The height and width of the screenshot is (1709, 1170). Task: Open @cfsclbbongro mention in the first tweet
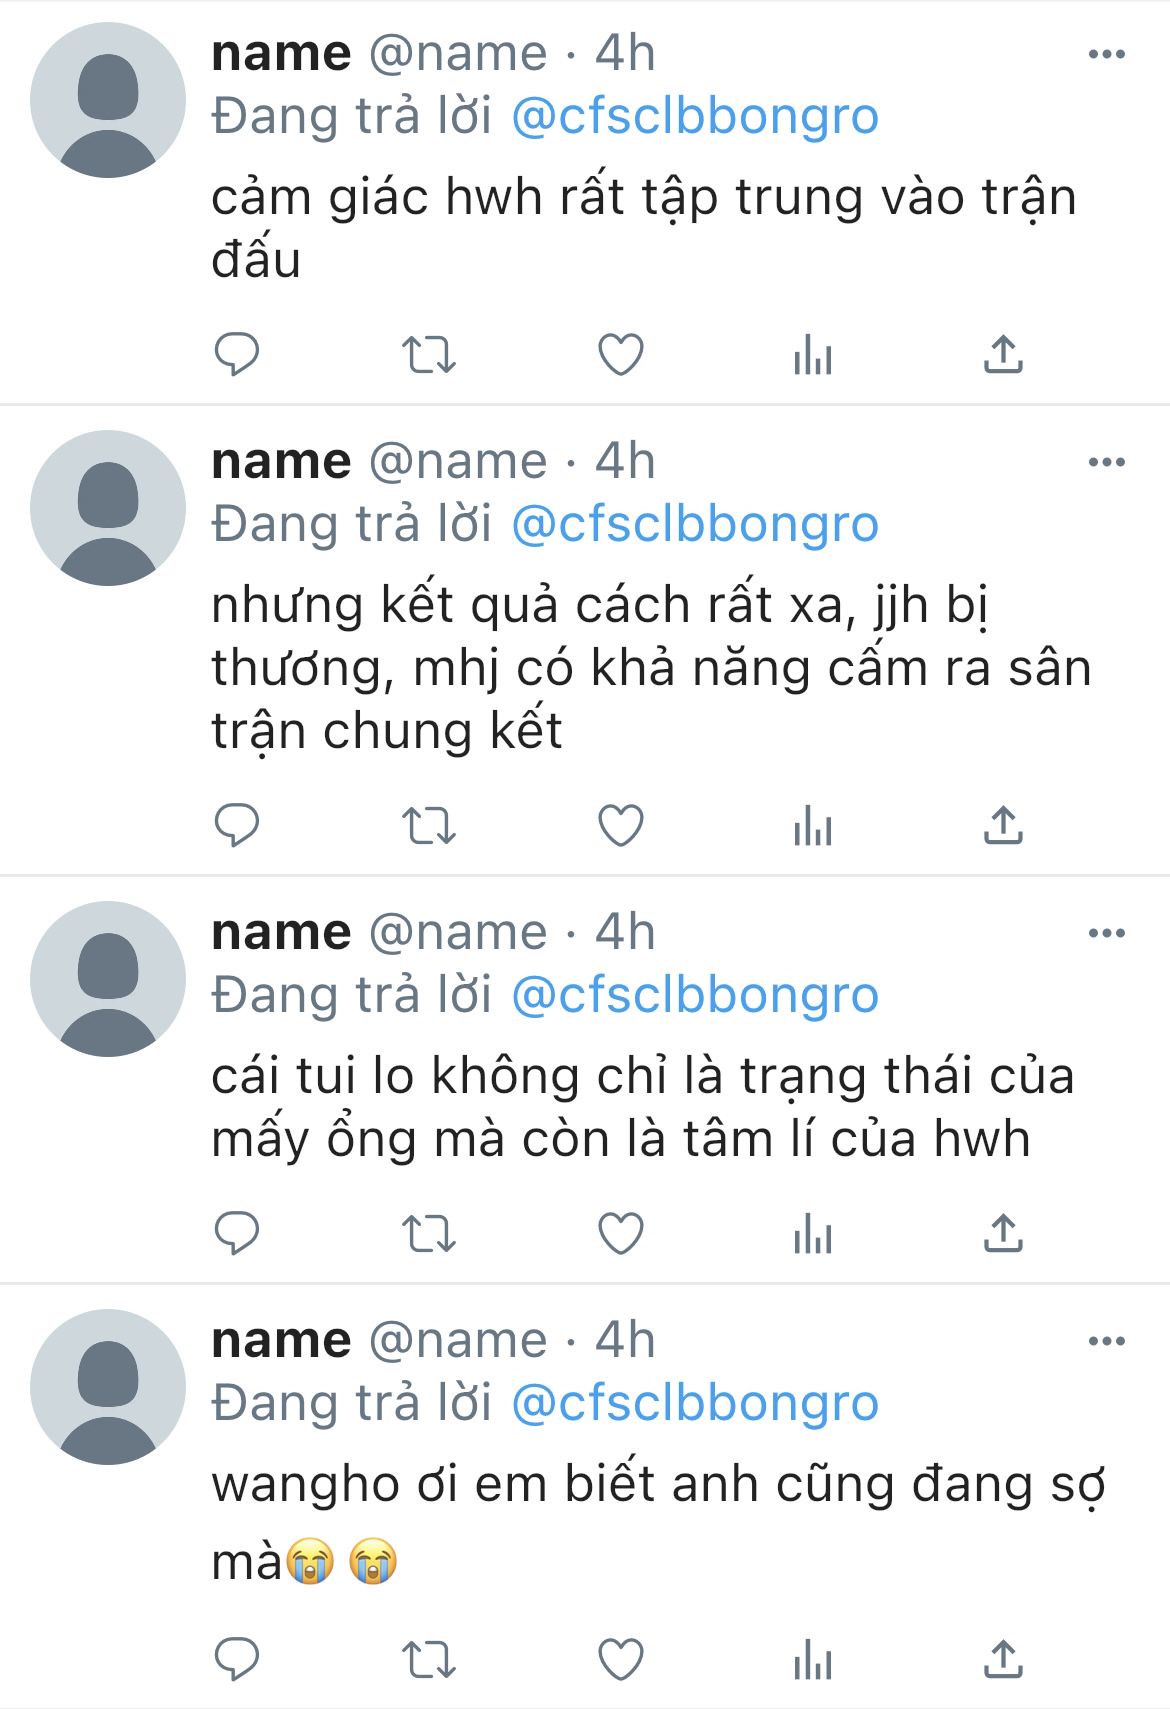(695, 116)
